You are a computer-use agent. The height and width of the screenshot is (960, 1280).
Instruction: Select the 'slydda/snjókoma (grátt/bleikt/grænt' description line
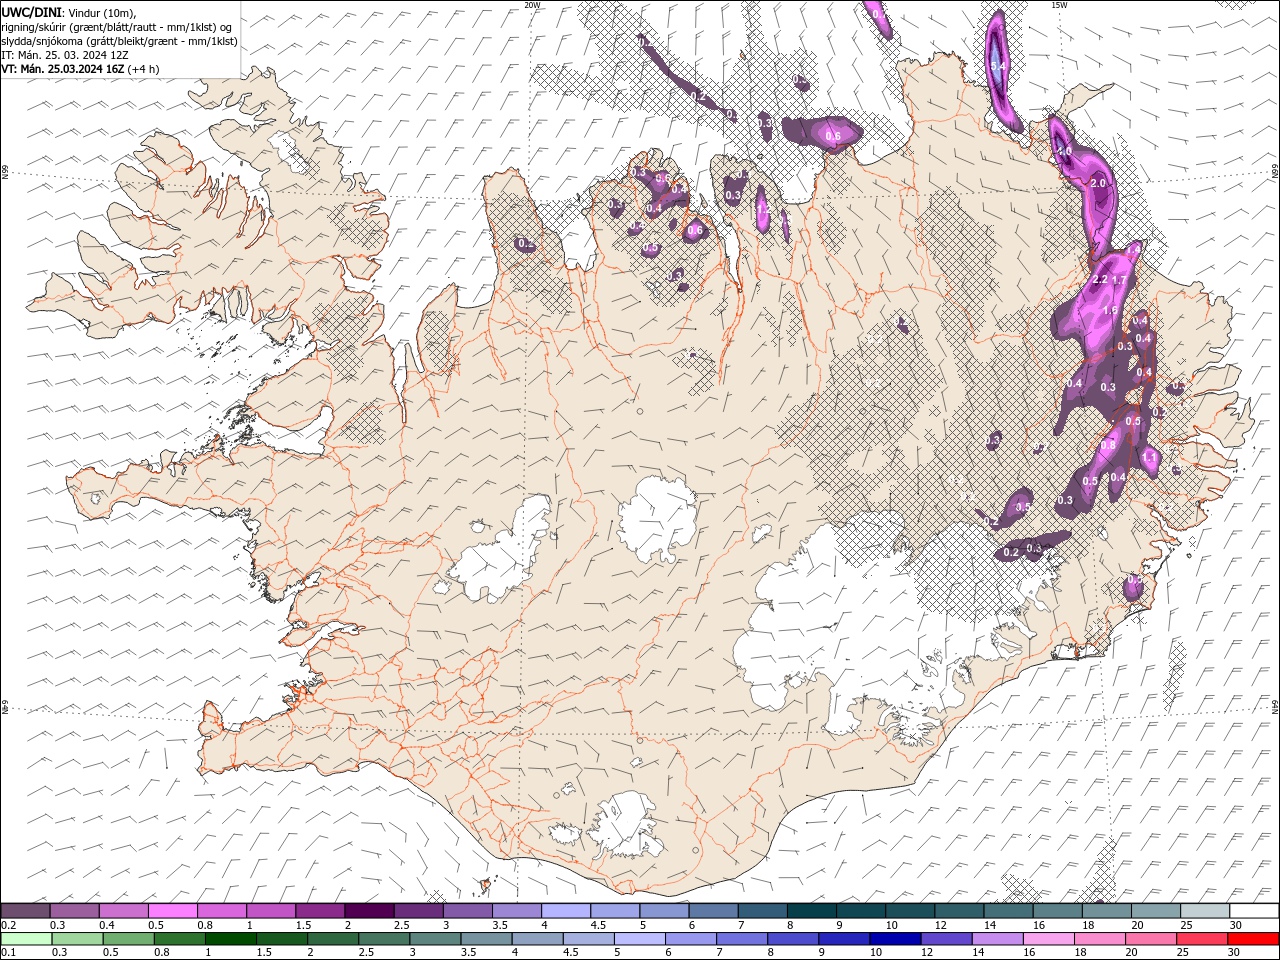coord(119,41)
